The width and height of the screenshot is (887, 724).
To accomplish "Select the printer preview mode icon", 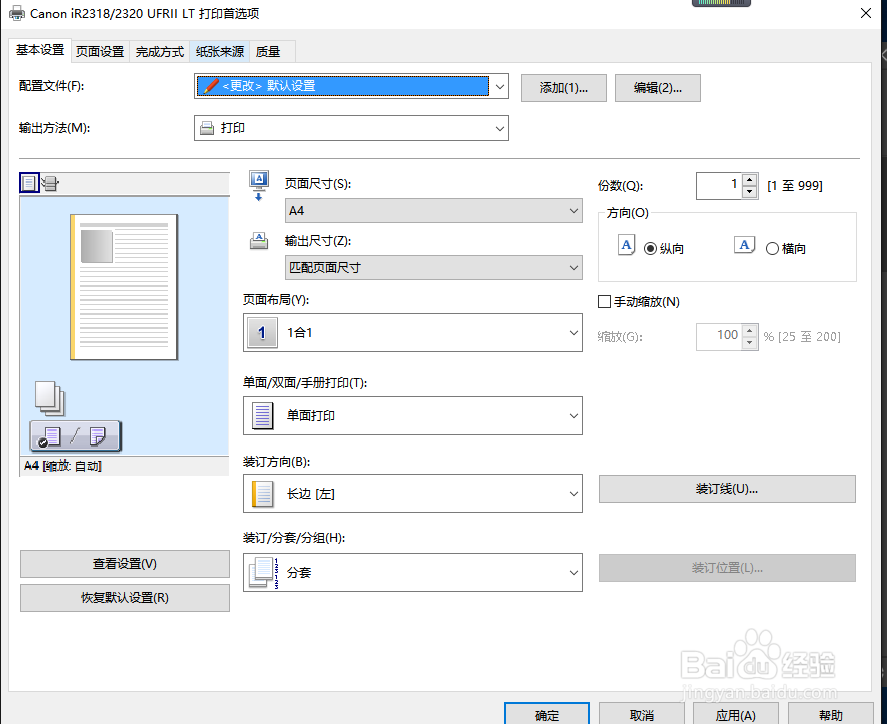I will (x=50, y=183).
